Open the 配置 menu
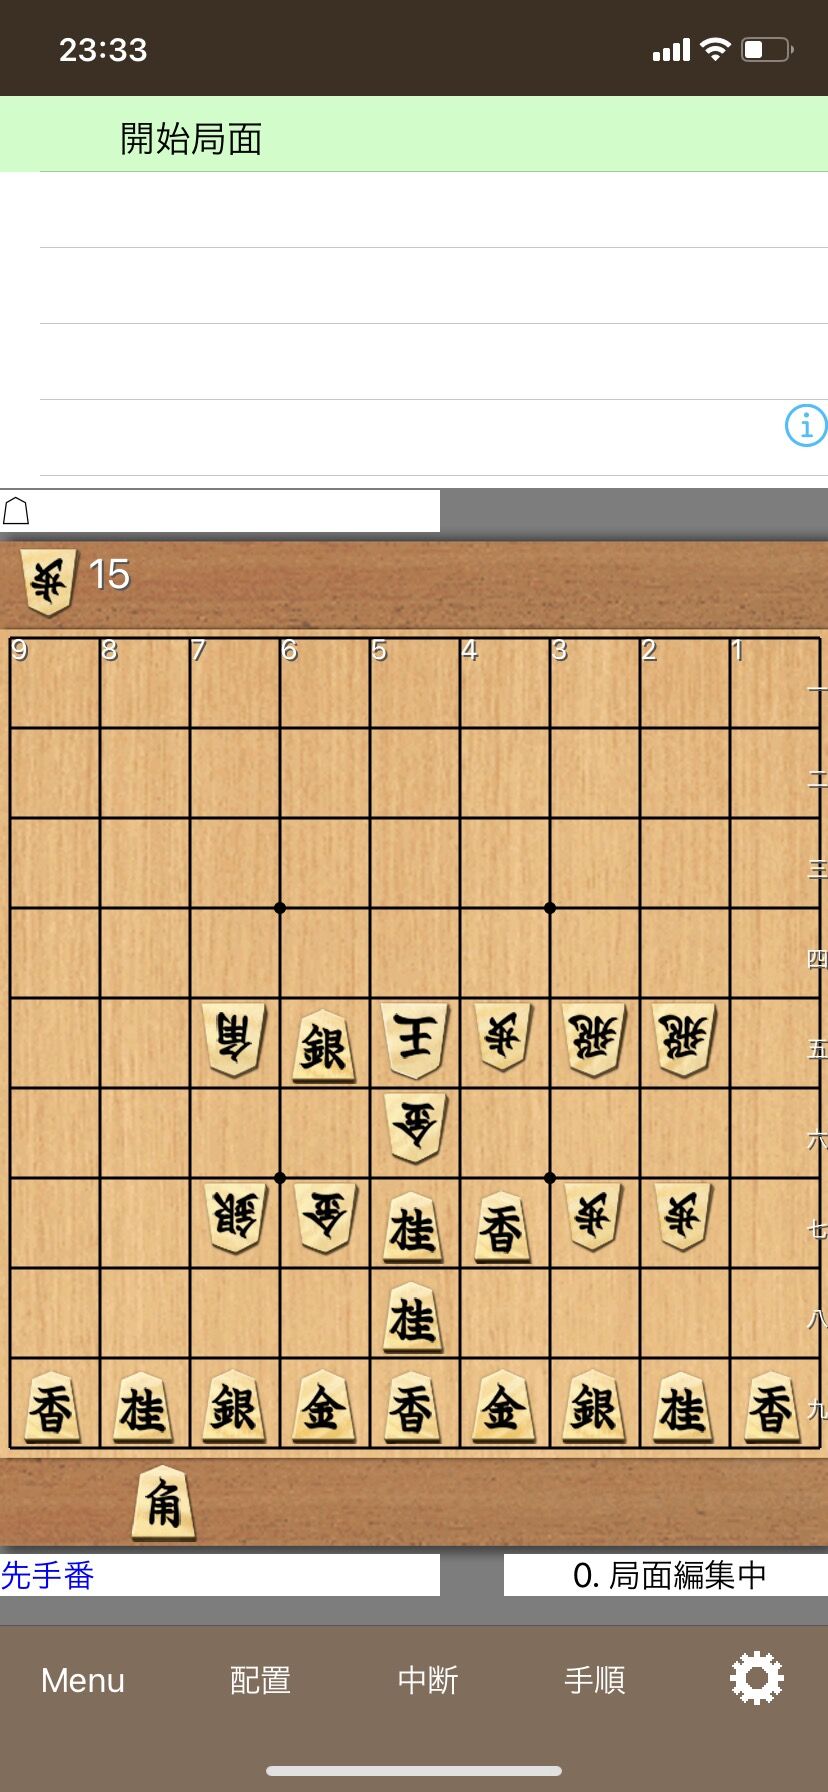 (x=260, y=1680)
